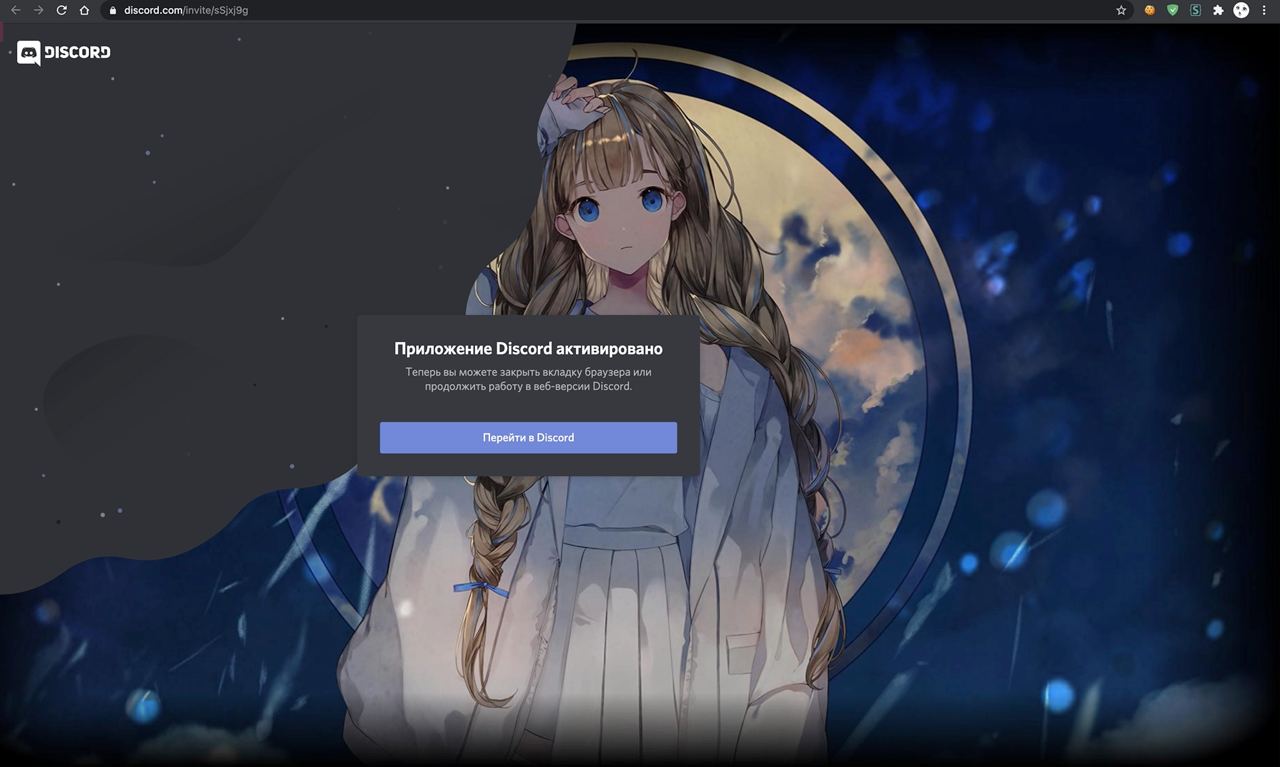This screenshot has height=767, width=1280.
Task: Open the cookie extension icon
Action: point(1150,10)
